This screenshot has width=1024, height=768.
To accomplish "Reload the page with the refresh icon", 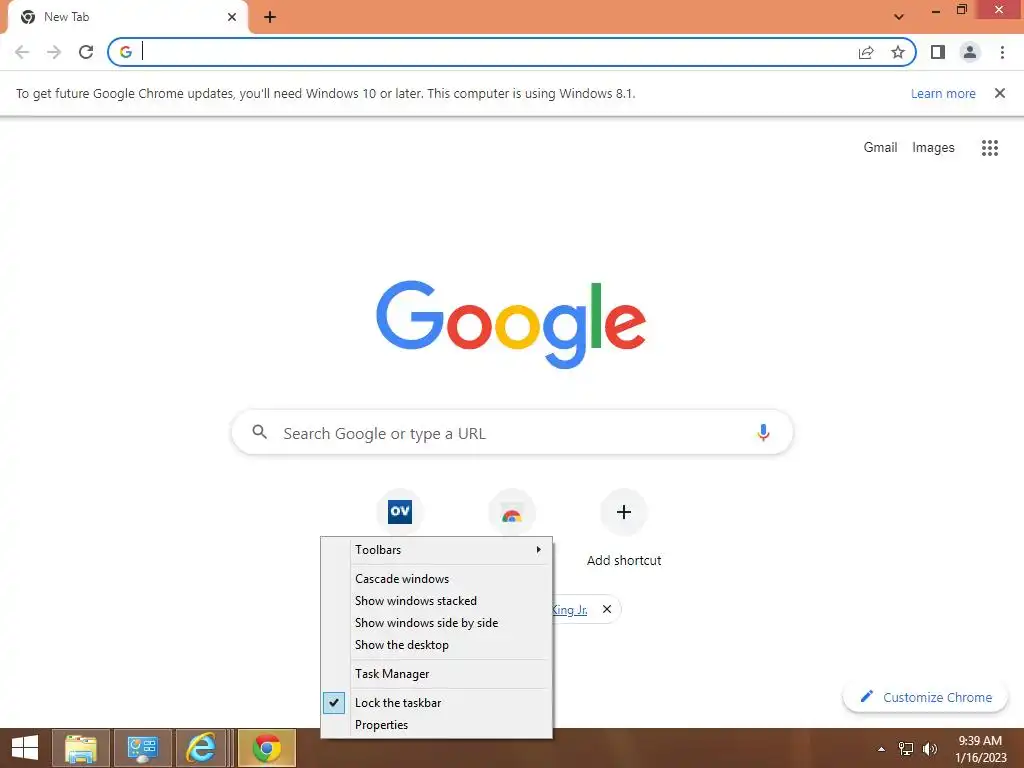I will 86,52.
